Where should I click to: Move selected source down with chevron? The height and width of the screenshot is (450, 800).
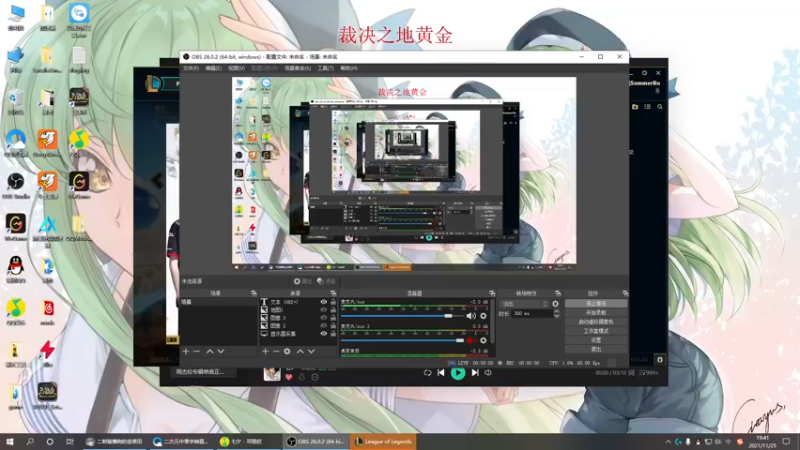tap(311, 352)
